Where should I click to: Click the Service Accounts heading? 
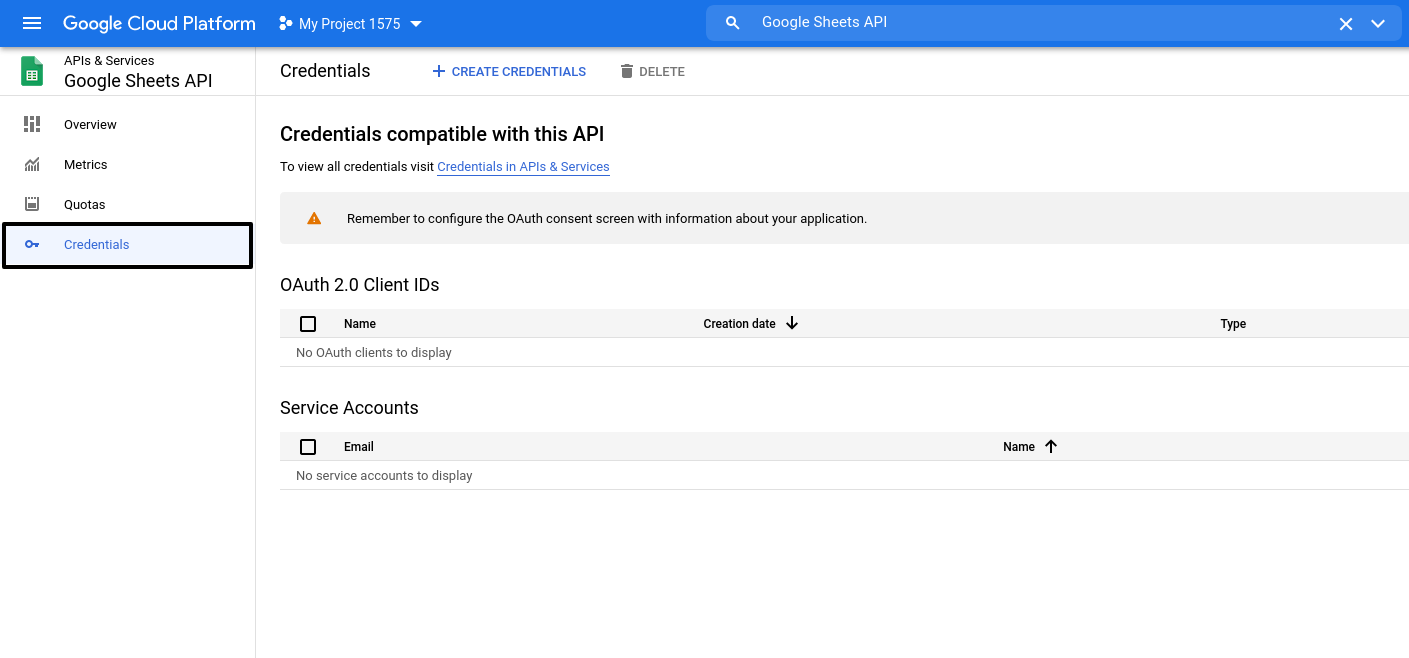click(349, 408)
